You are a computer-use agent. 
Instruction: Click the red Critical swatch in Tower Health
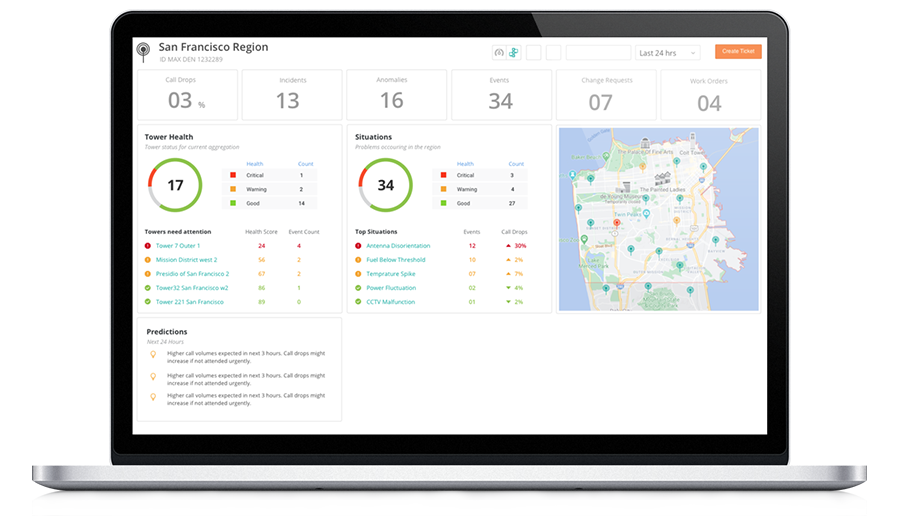click(x=233, y=175)
